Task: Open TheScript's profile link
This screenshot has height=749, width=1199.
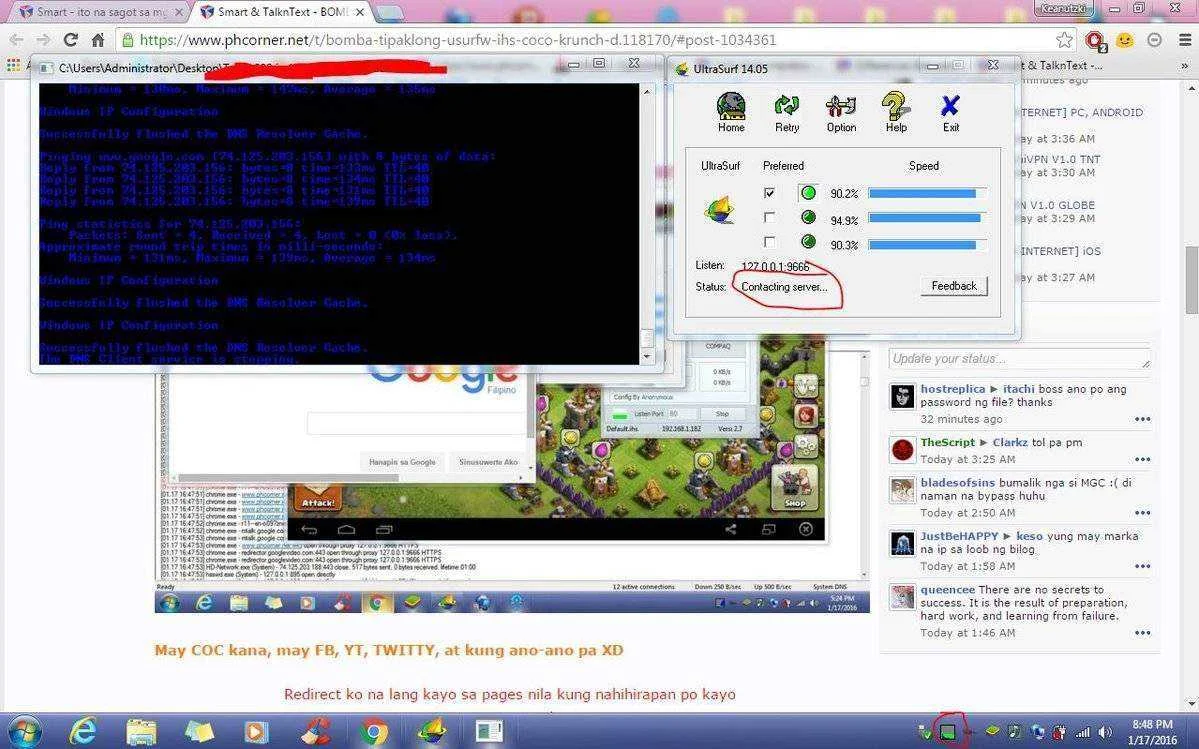Action: coord(947,443)
